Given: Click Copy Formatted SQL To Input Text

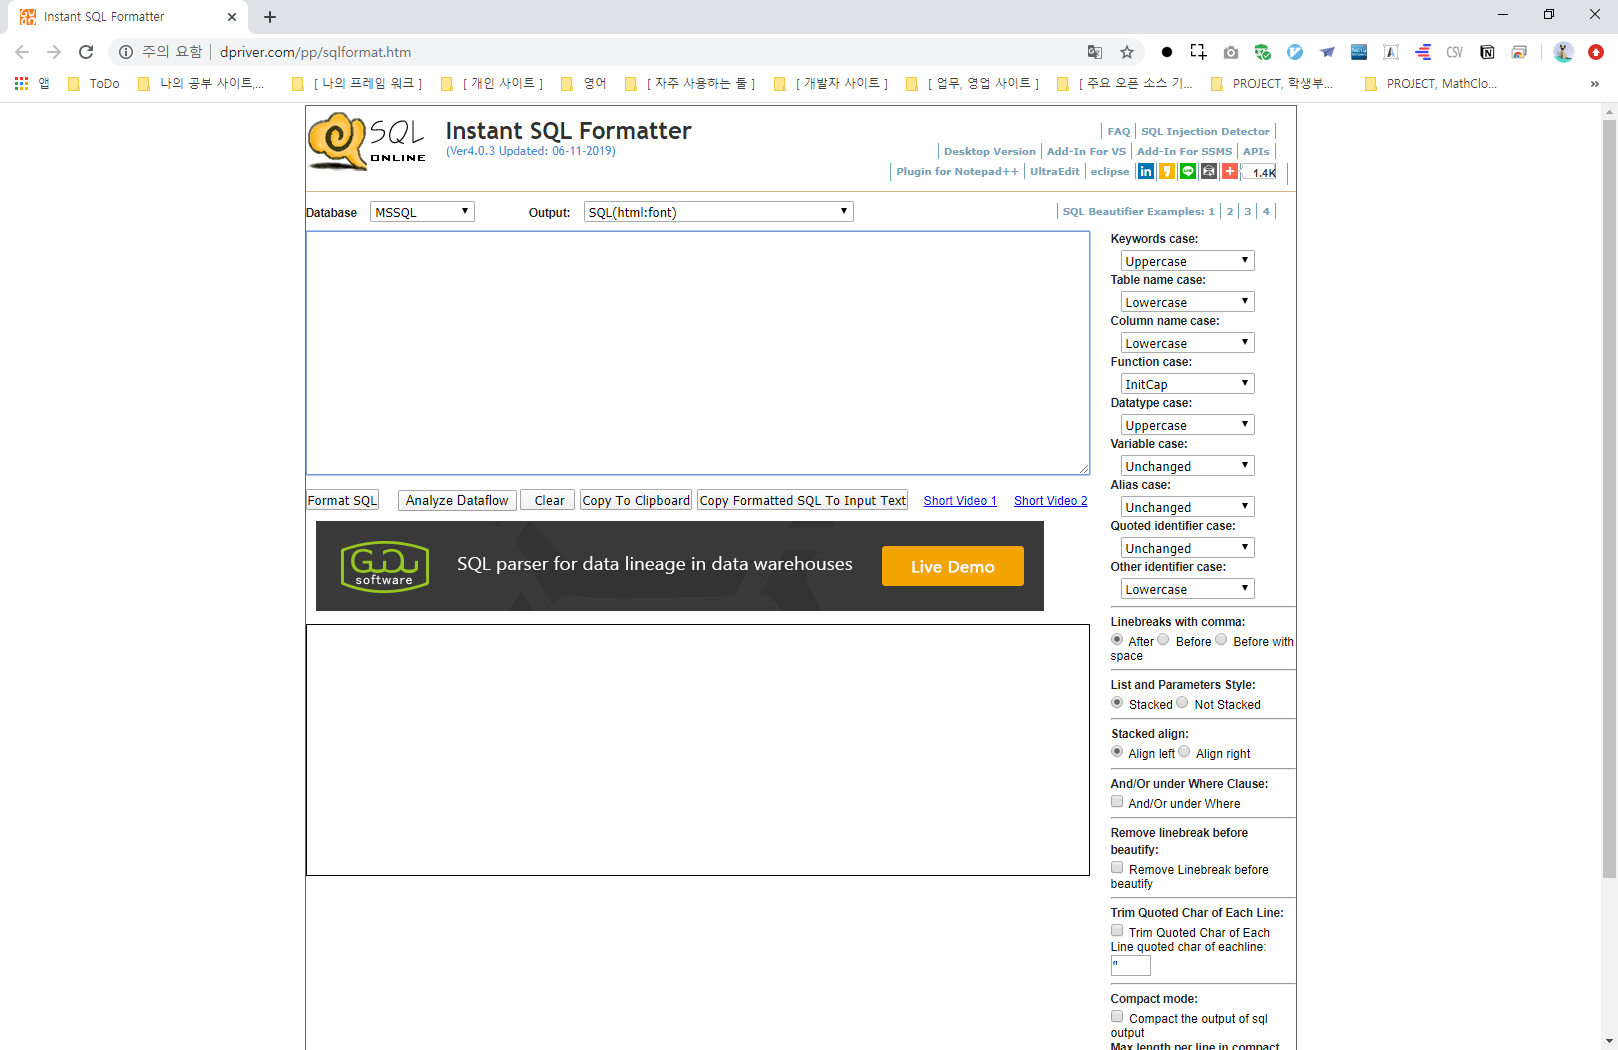Looking at the screenshot, I should 803,500.
